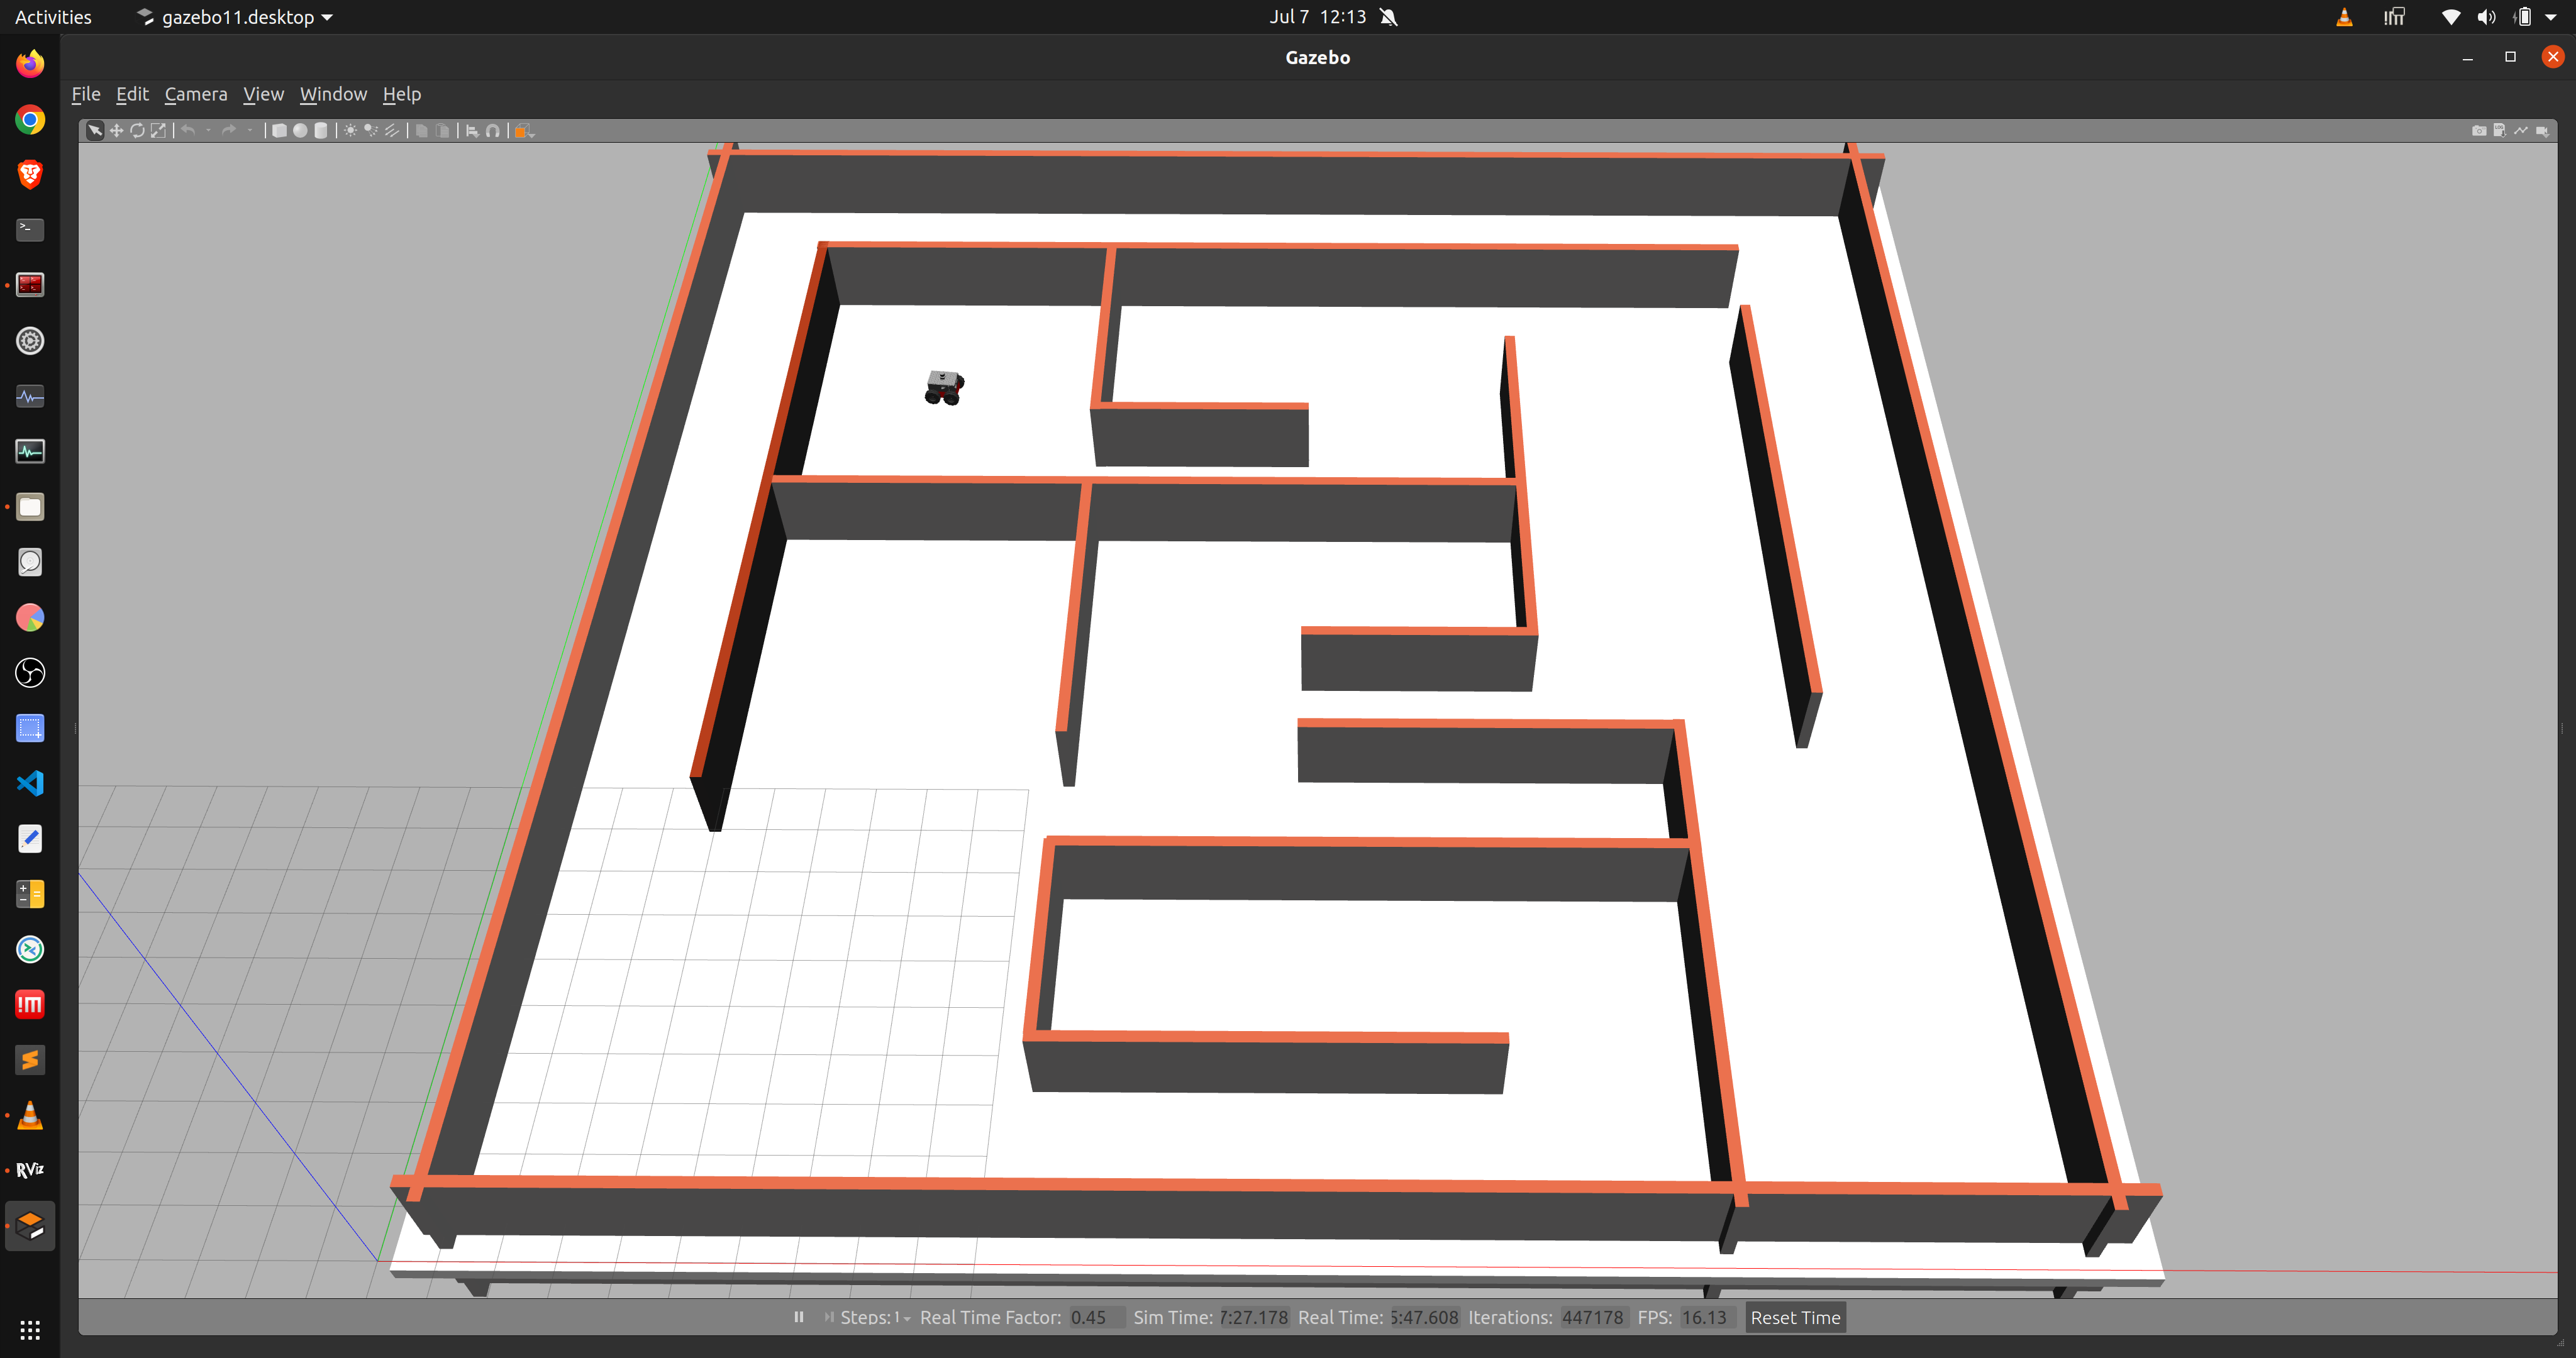Image resolution: width=2576 pixels, height=1358 pixels.
Task: Open the data logging tool
Action: coord(2499,131)
